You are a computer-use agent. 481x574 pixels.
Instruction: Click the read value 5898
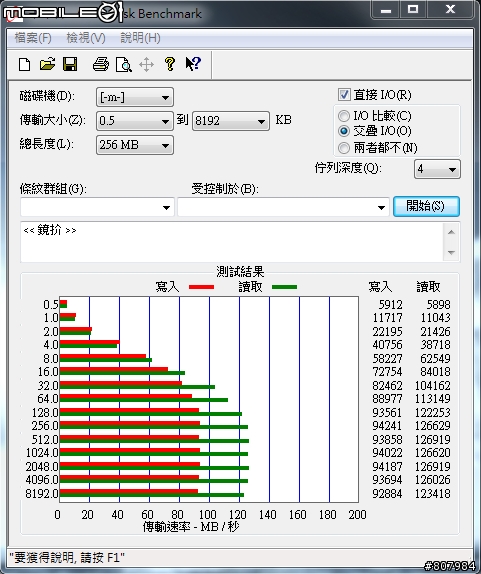click(438, 304)
